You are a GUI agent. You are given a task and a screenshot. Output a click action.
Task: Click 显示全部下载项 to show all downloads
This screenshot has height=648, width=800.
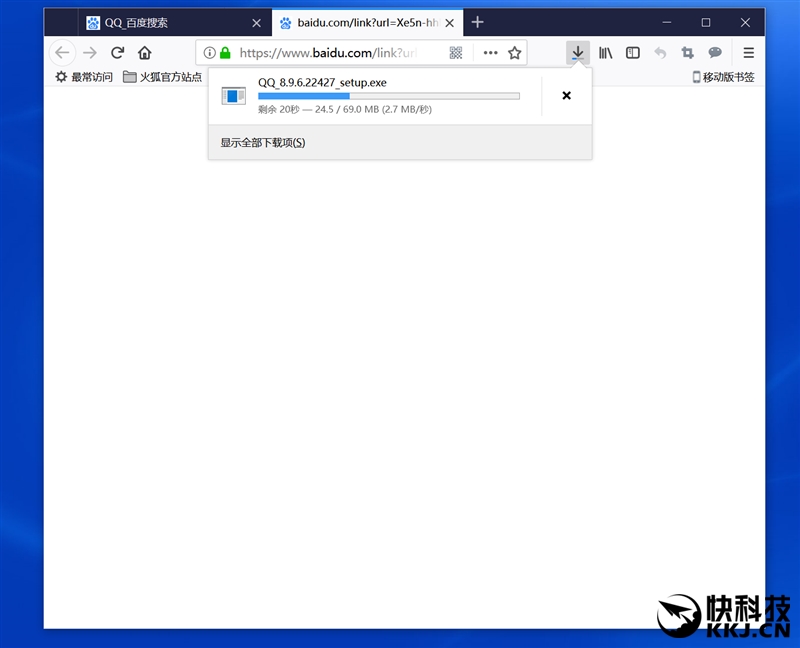tap(263, 143)
